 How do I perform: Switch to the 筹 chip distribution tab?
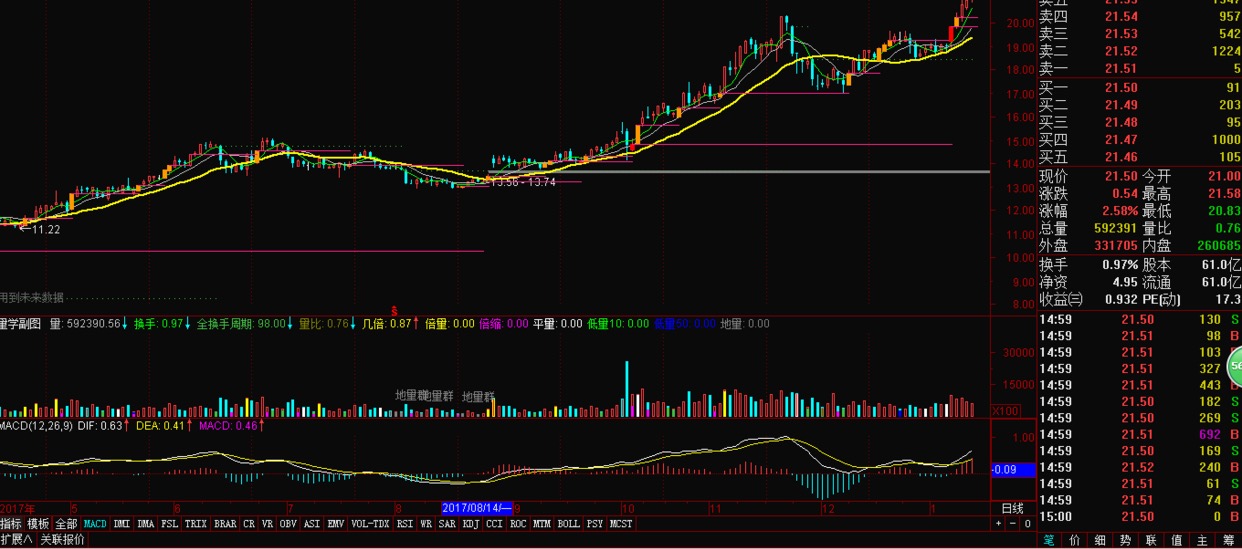click(1230, 540)
